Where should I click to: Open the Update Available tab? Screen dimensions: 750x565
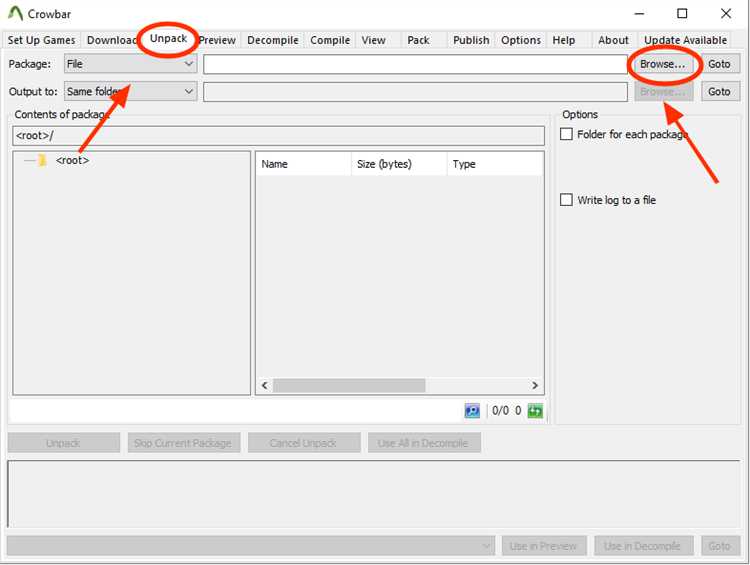(x=685, y=40)
